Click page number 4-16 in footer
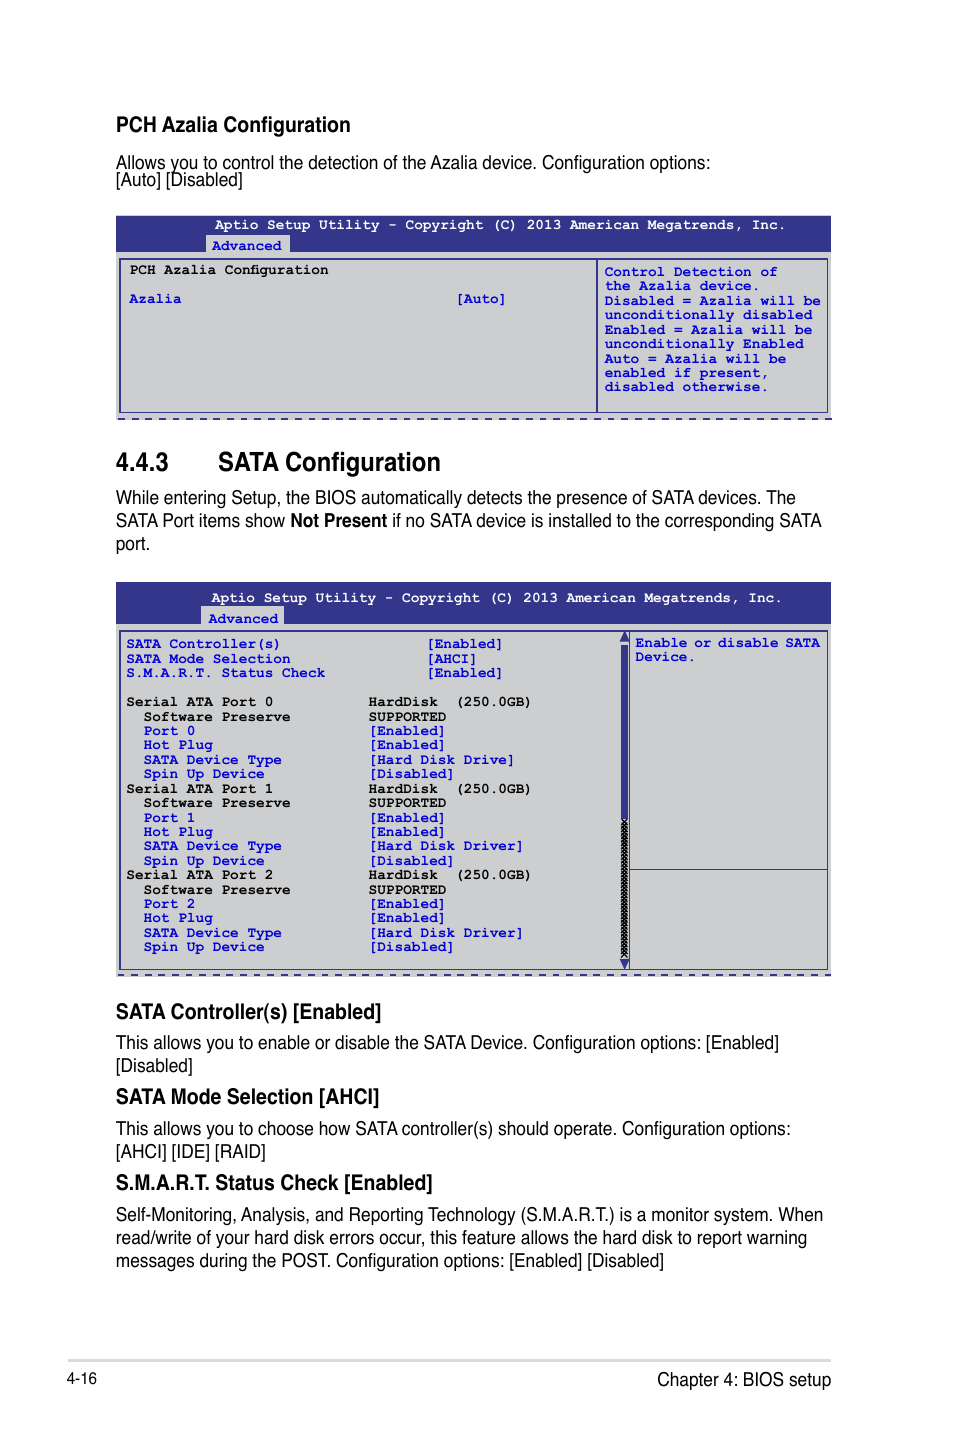The width and height of the screenshot is (954, 1438). point(82,1379)
